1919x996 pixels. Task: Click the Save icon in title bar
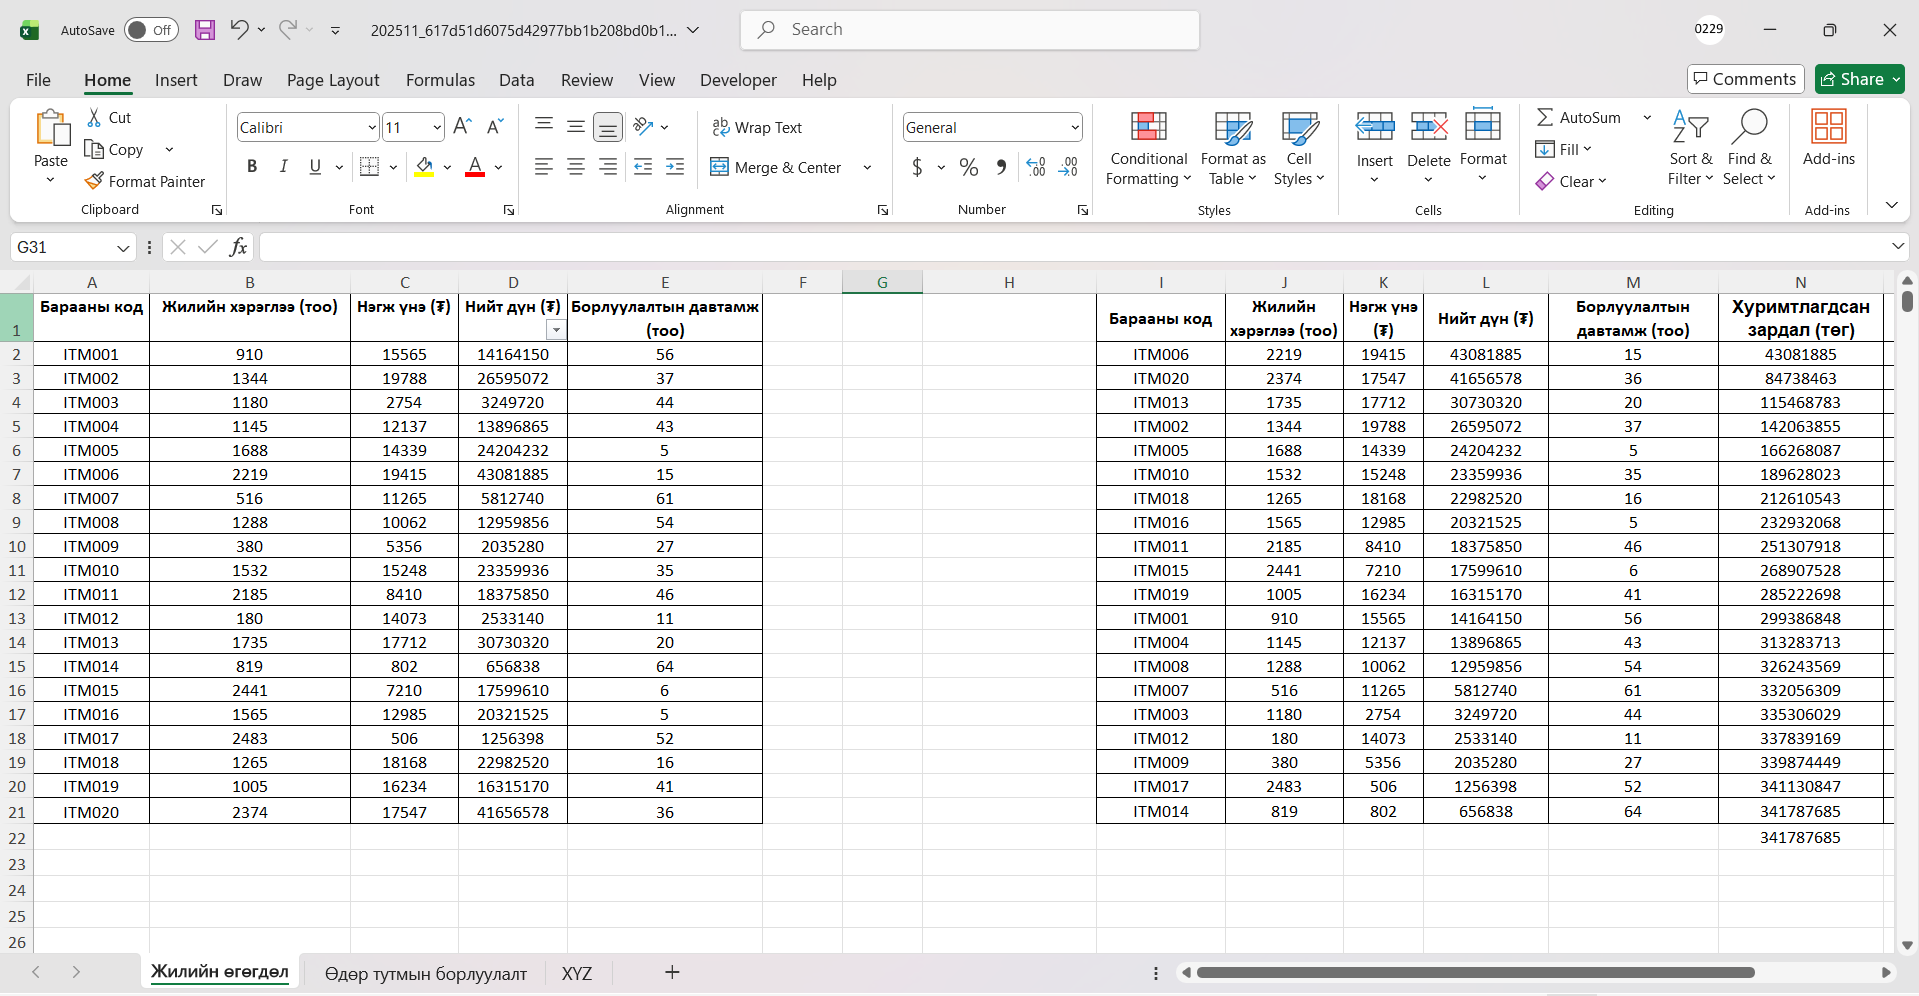coord(205,30)
